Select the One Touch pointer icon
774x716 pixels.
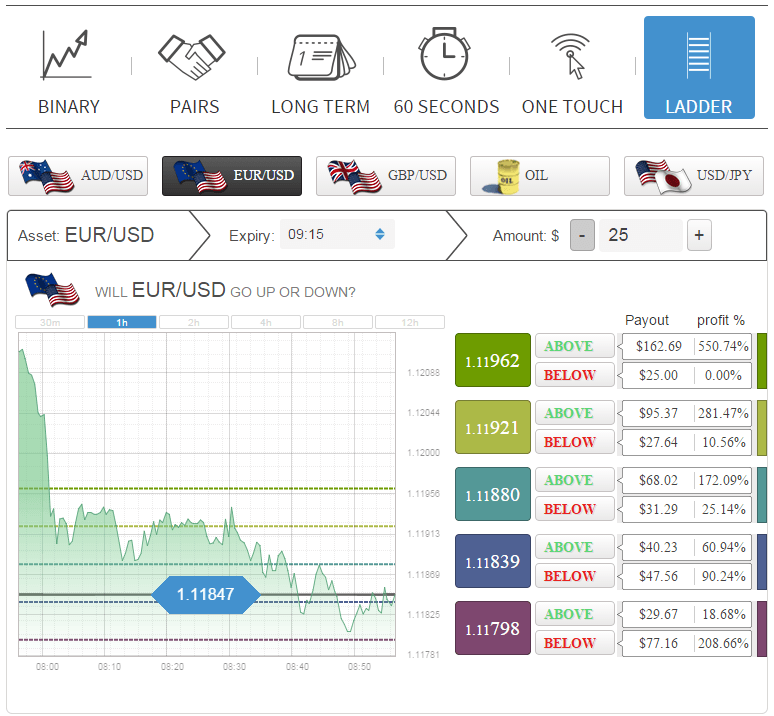[571, 56]
